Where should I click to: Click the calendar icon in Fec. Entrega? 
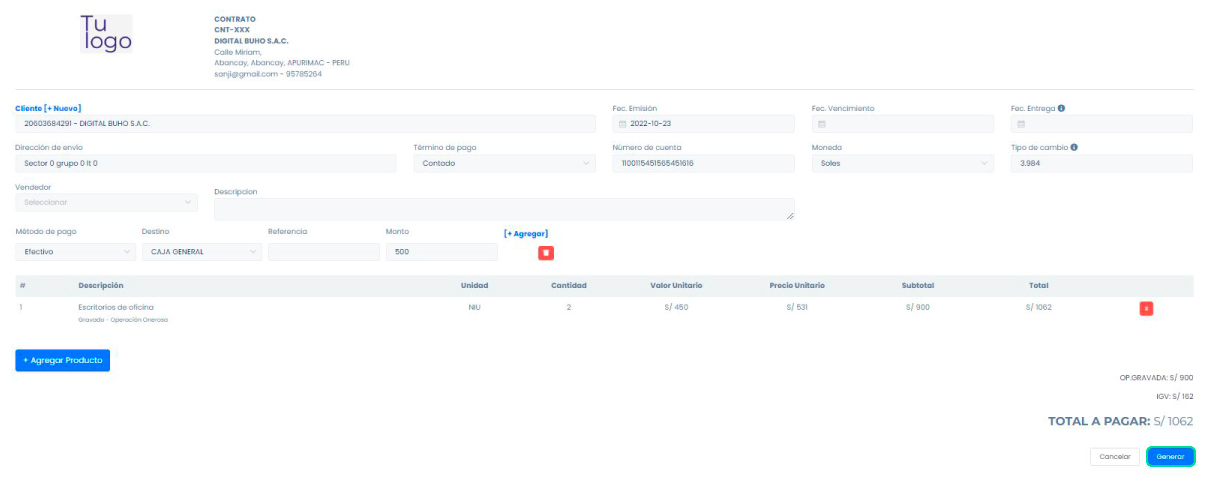coord(1022,124)
